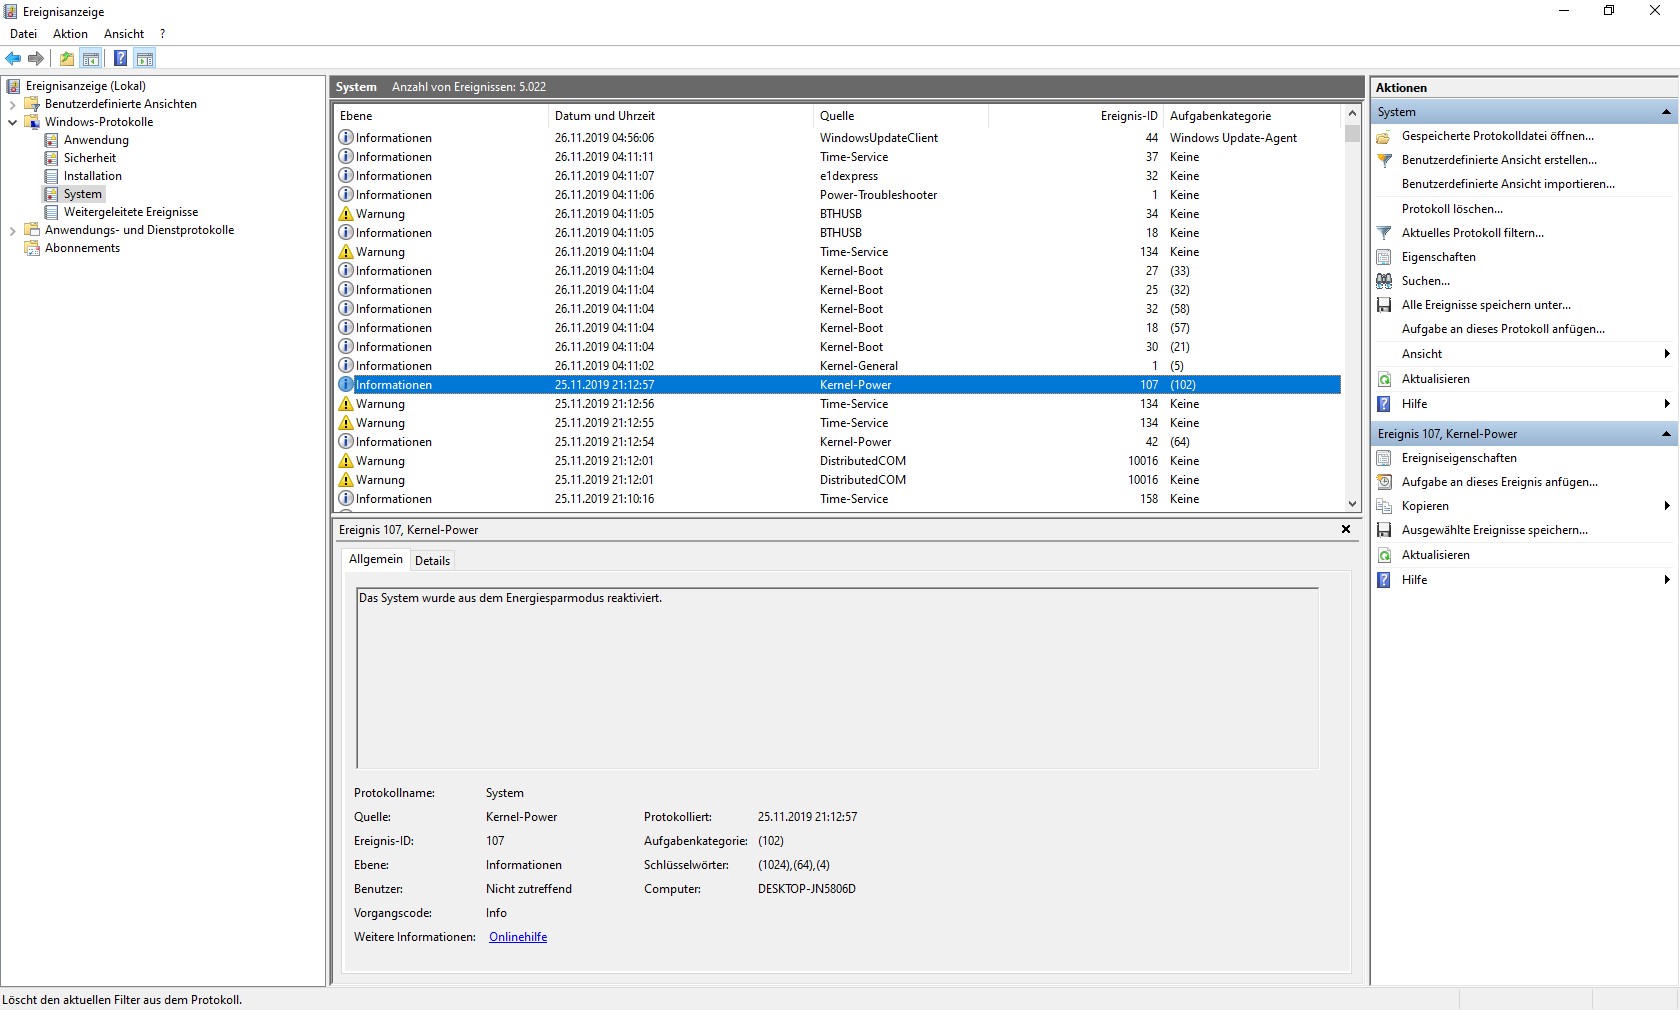The height and width of the screenshot is (1010, 1680).
Task: Sort events by the Datum und Uhrzeit header
Action: 681,116
